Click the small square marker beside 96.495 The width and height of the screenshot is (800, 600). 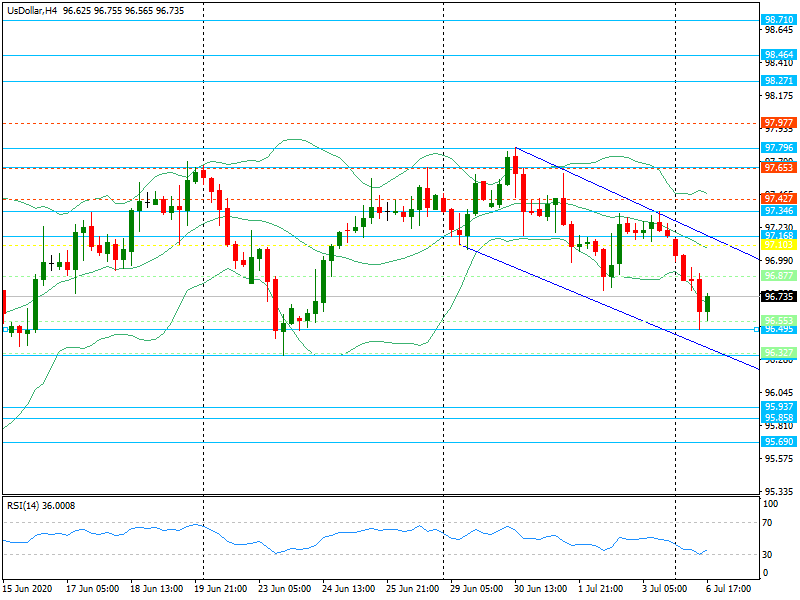756,329
